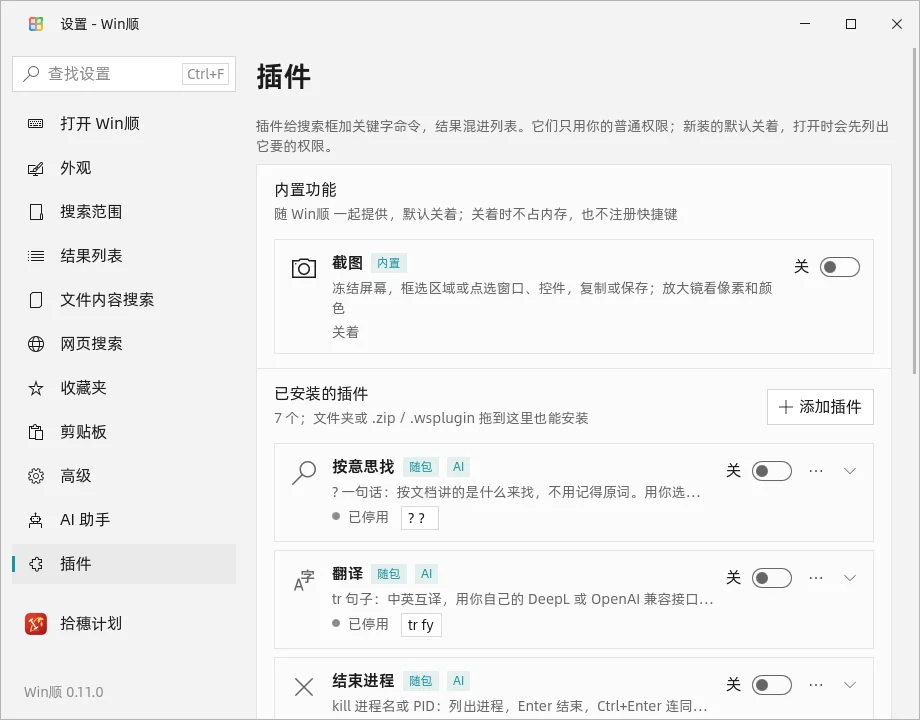The width and height of the screenshot is (920, 720).
Task: Click the Win顺 0.11.0 version label
Action: [x=64, y=692]
